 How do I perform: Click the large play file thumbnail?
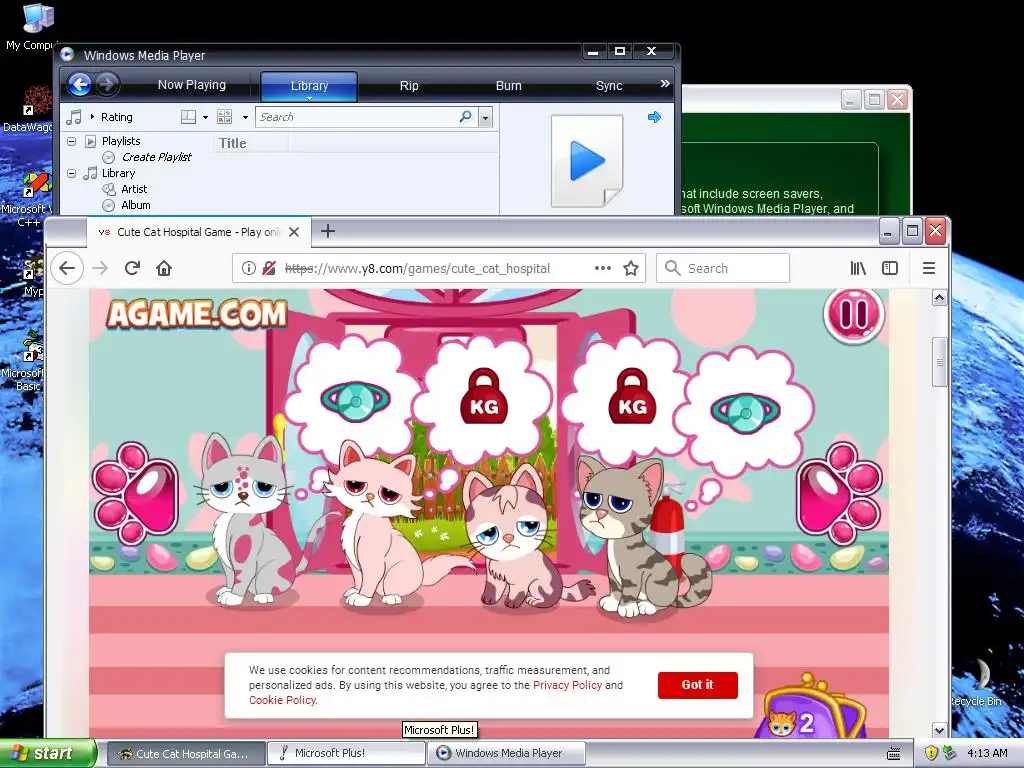pyautogui.click(x=587, y=161)
